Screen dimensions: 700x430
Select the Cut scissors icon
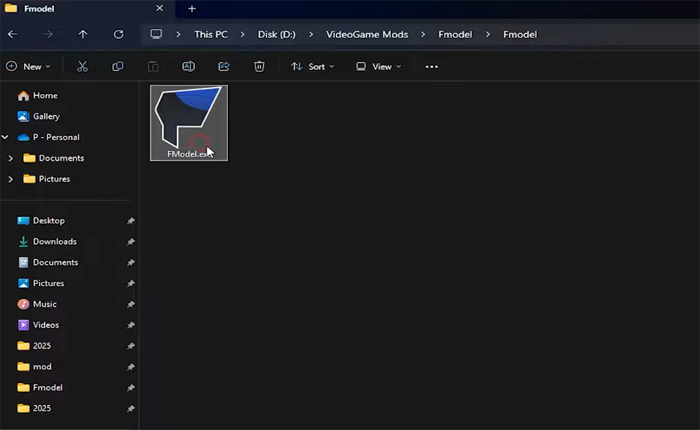click(82, 67)
